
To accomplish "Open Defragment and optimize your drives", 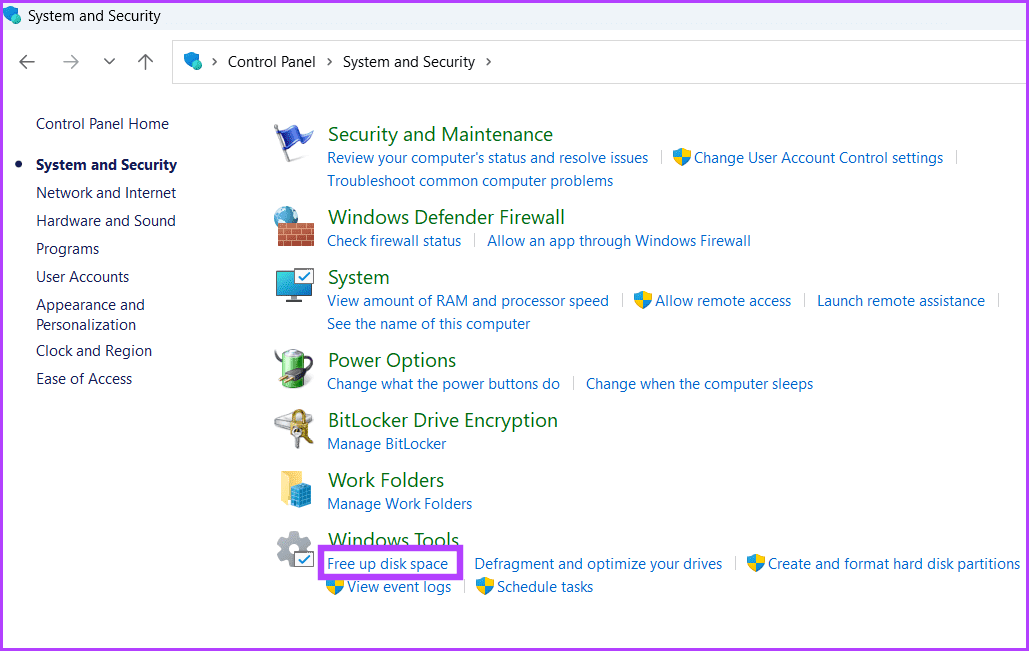I will point(598,564).
